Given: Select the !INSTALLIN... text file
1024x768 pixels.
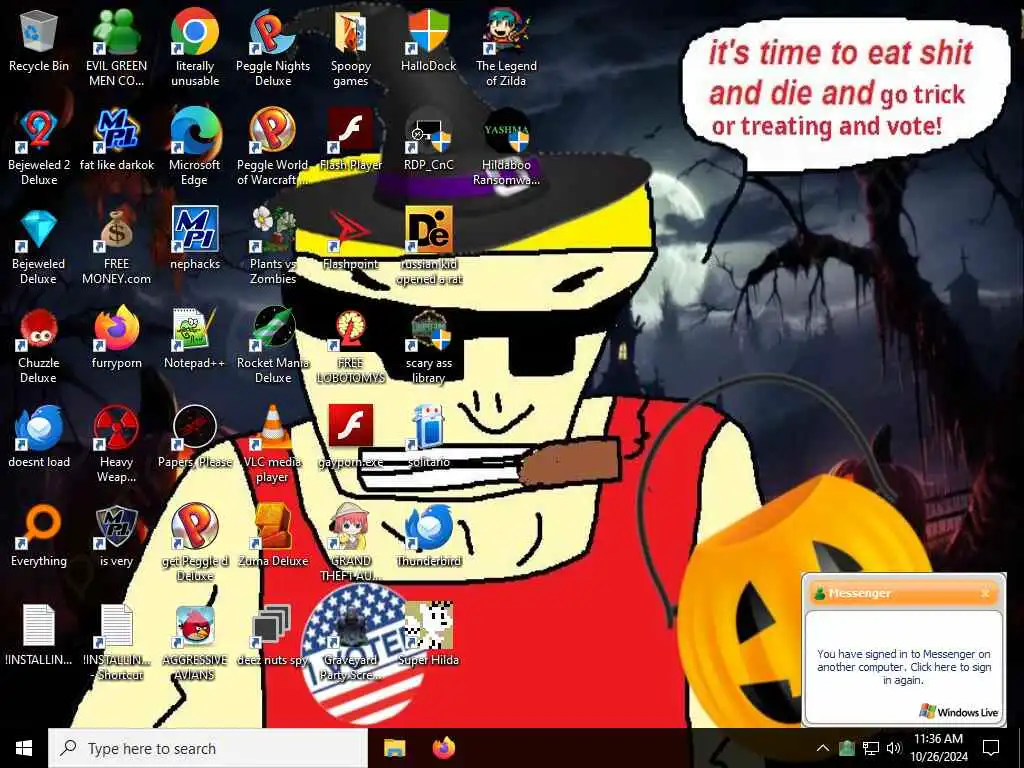Looking at the screenshot, I should coord(39,626).
